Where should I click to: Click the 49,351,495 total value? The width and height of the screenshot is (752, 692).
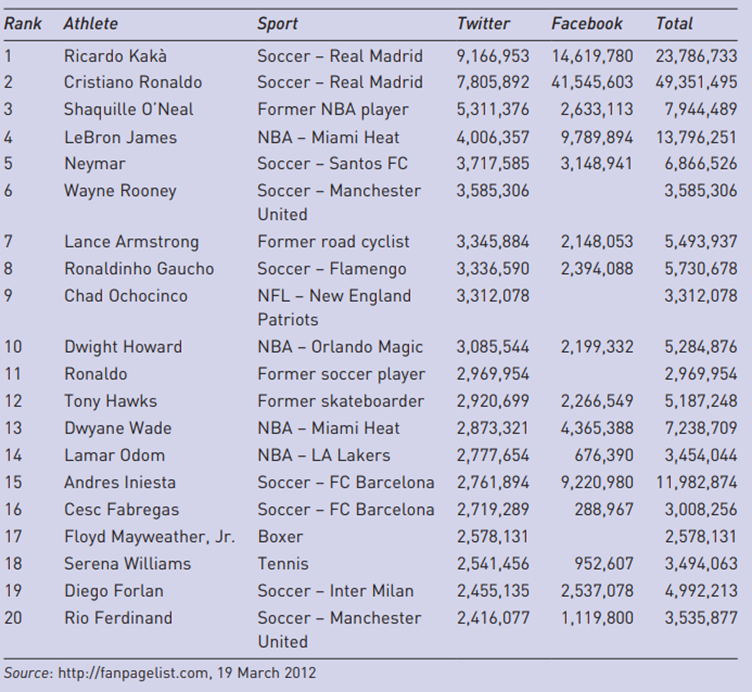point(696,82)
